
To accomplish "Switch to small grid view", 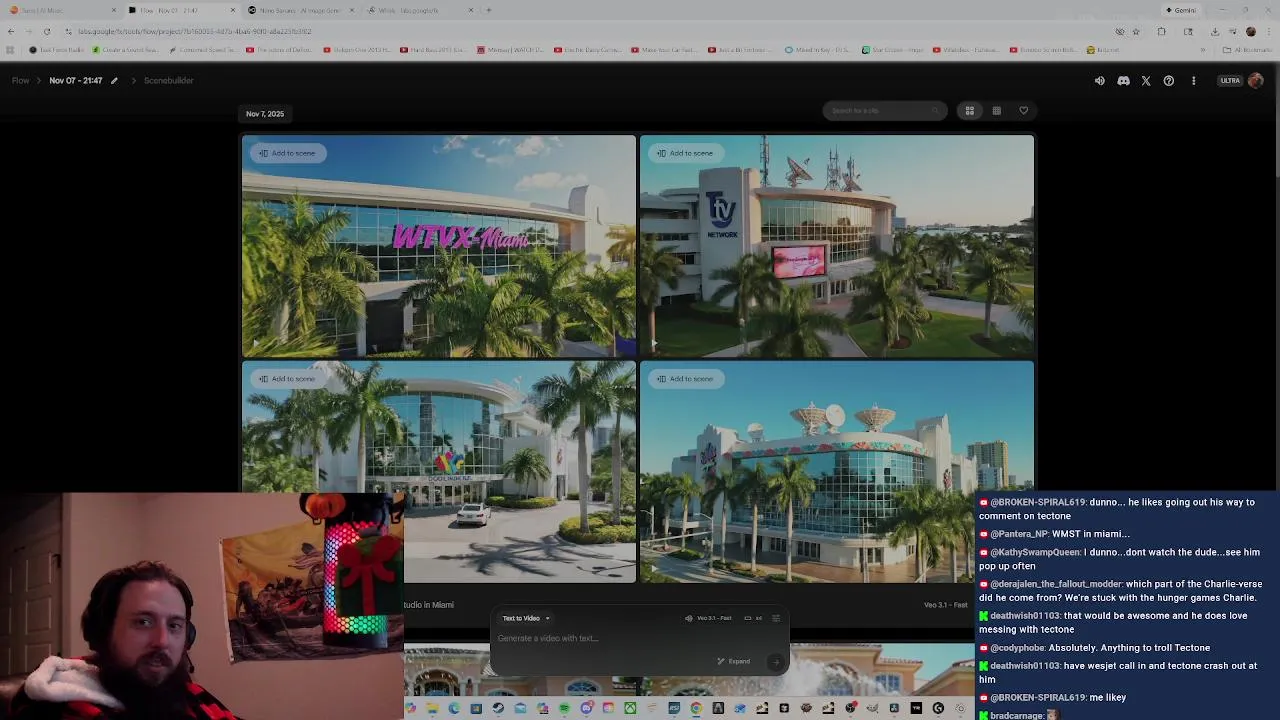I will (996, 111).
